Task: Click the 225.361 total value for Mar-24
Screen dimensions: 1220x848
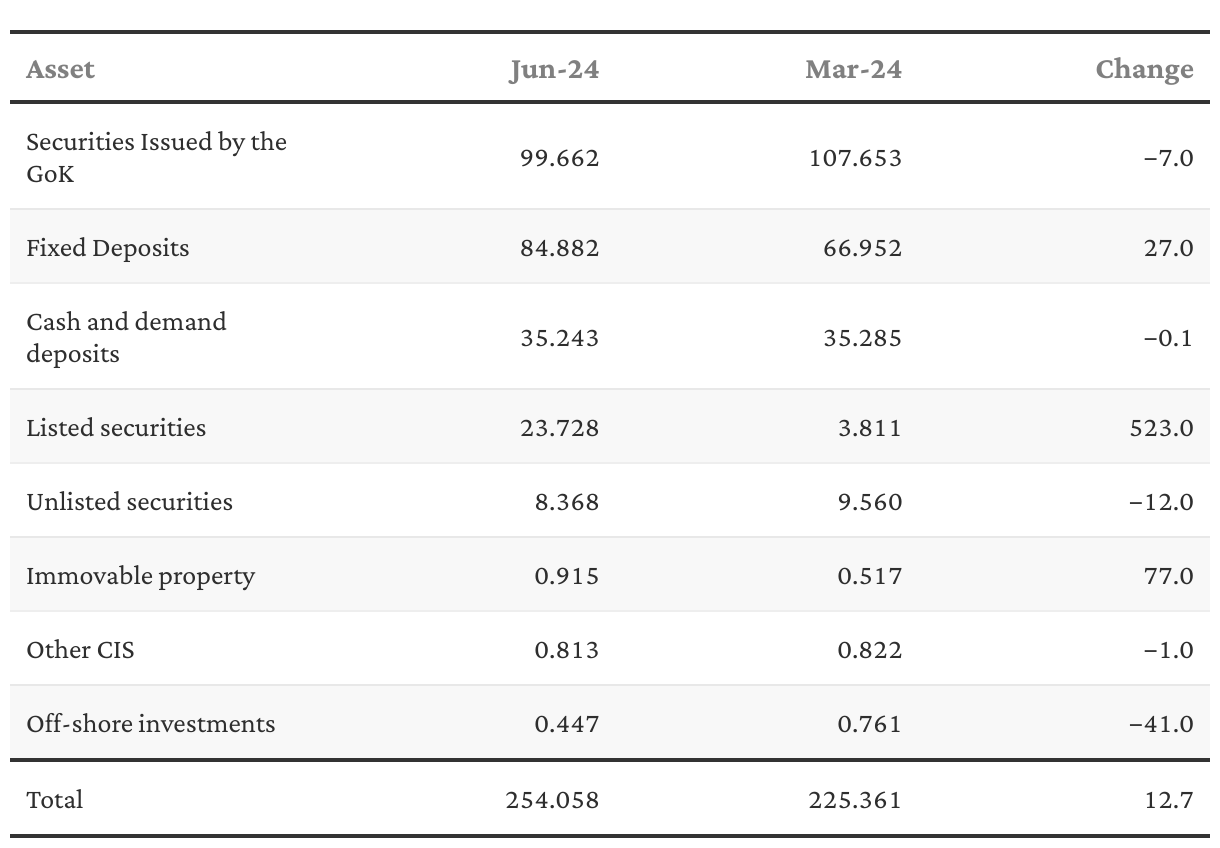Action: [855, 800]
